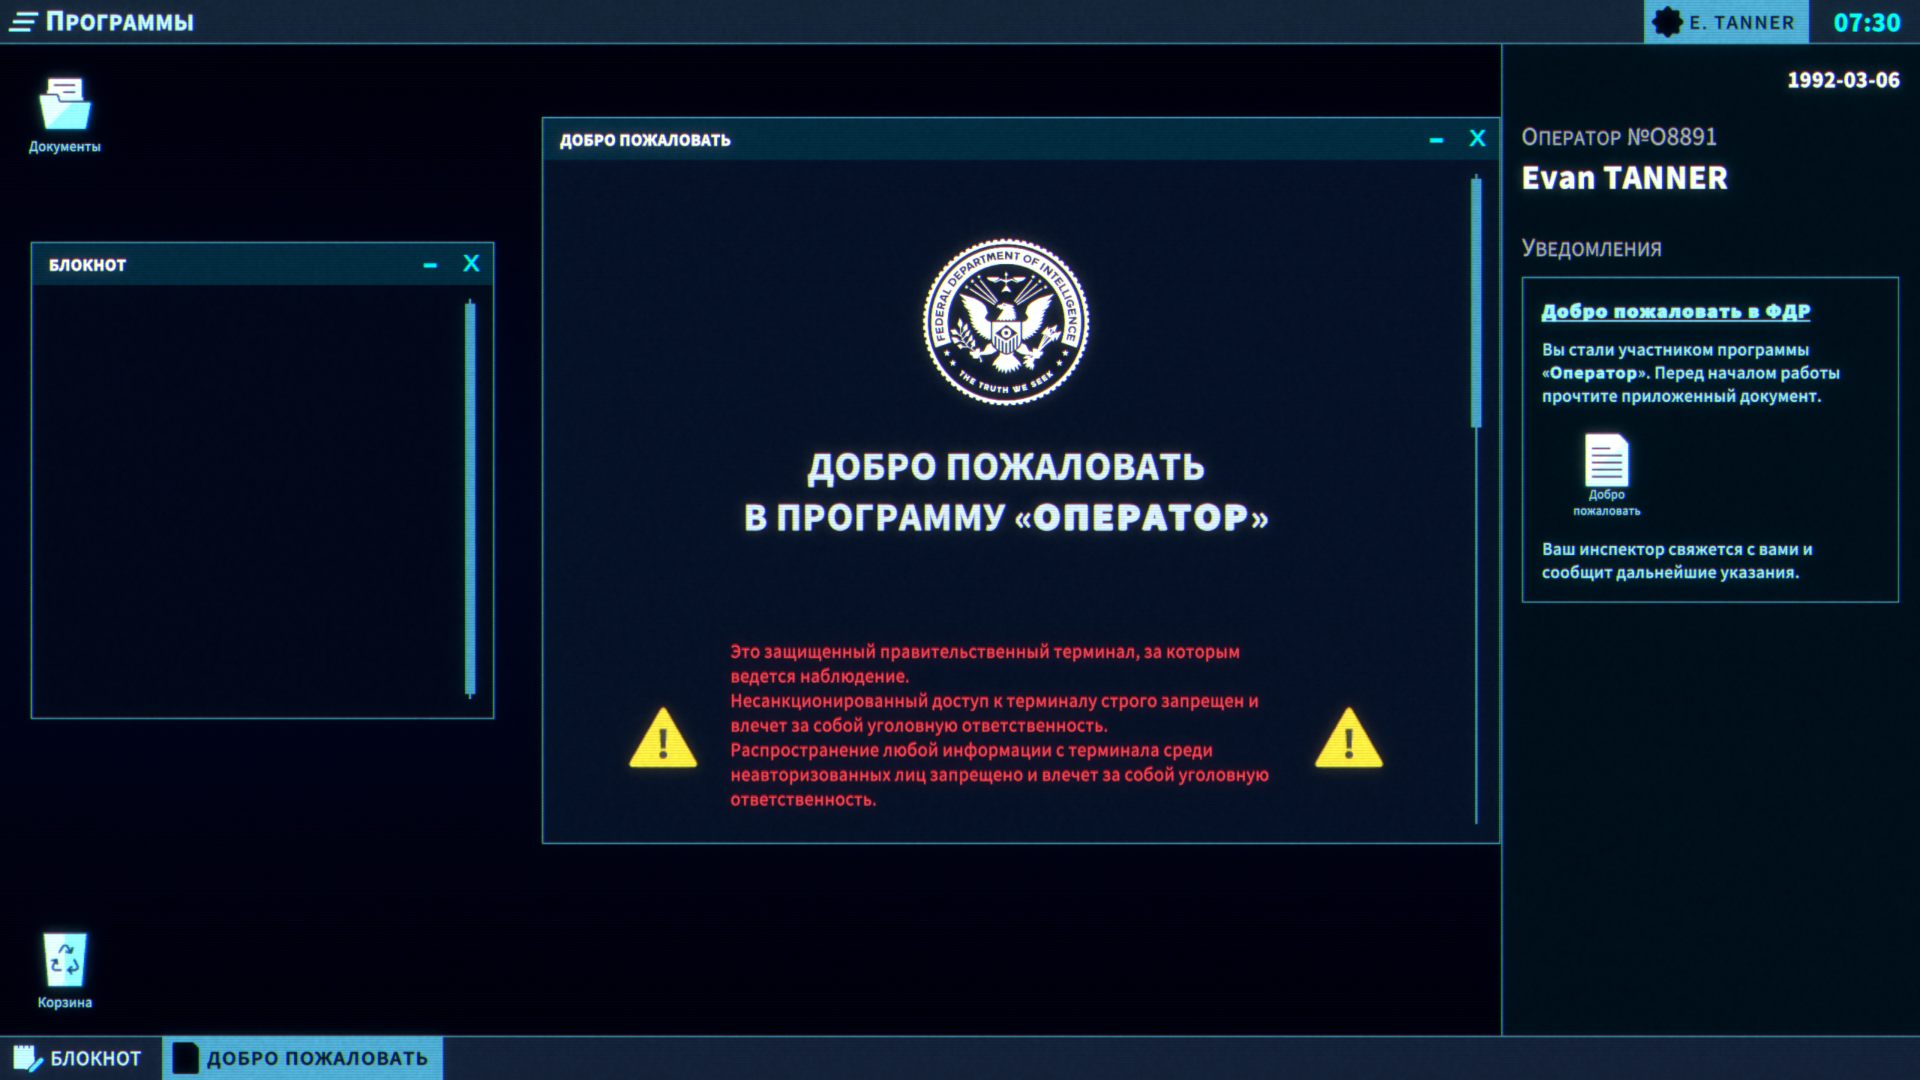1920x1080 pixels.
Task: Click the Добро пожаловать window scrollbar
Action: 1476,302
